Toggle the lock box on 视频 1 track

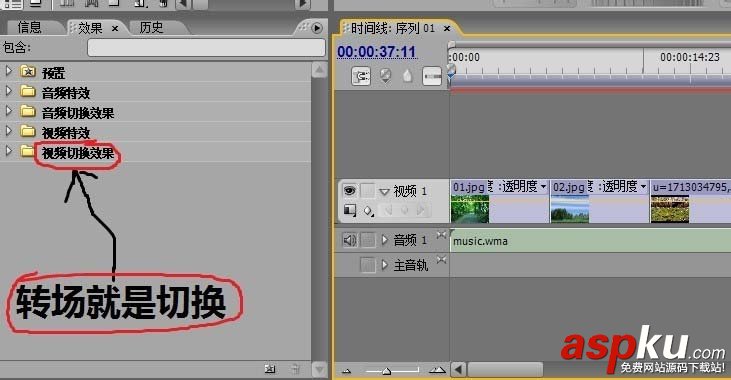tap(367, 191)
